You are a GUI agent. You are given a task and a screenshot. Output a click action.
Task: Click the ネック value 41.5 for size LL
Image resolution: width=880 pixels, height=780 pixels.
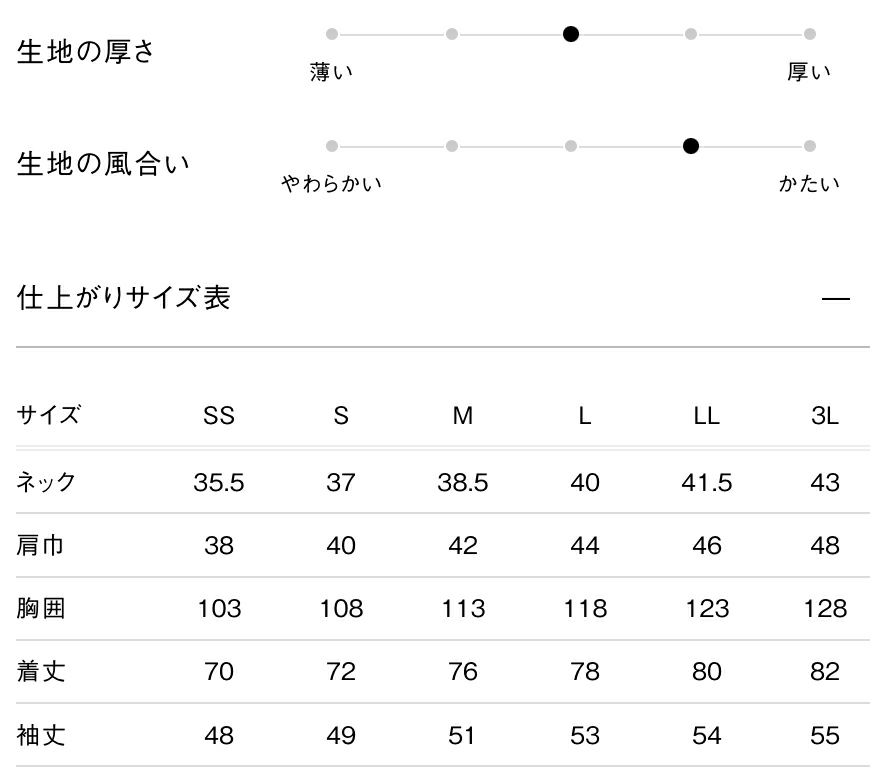click(706, 483)
